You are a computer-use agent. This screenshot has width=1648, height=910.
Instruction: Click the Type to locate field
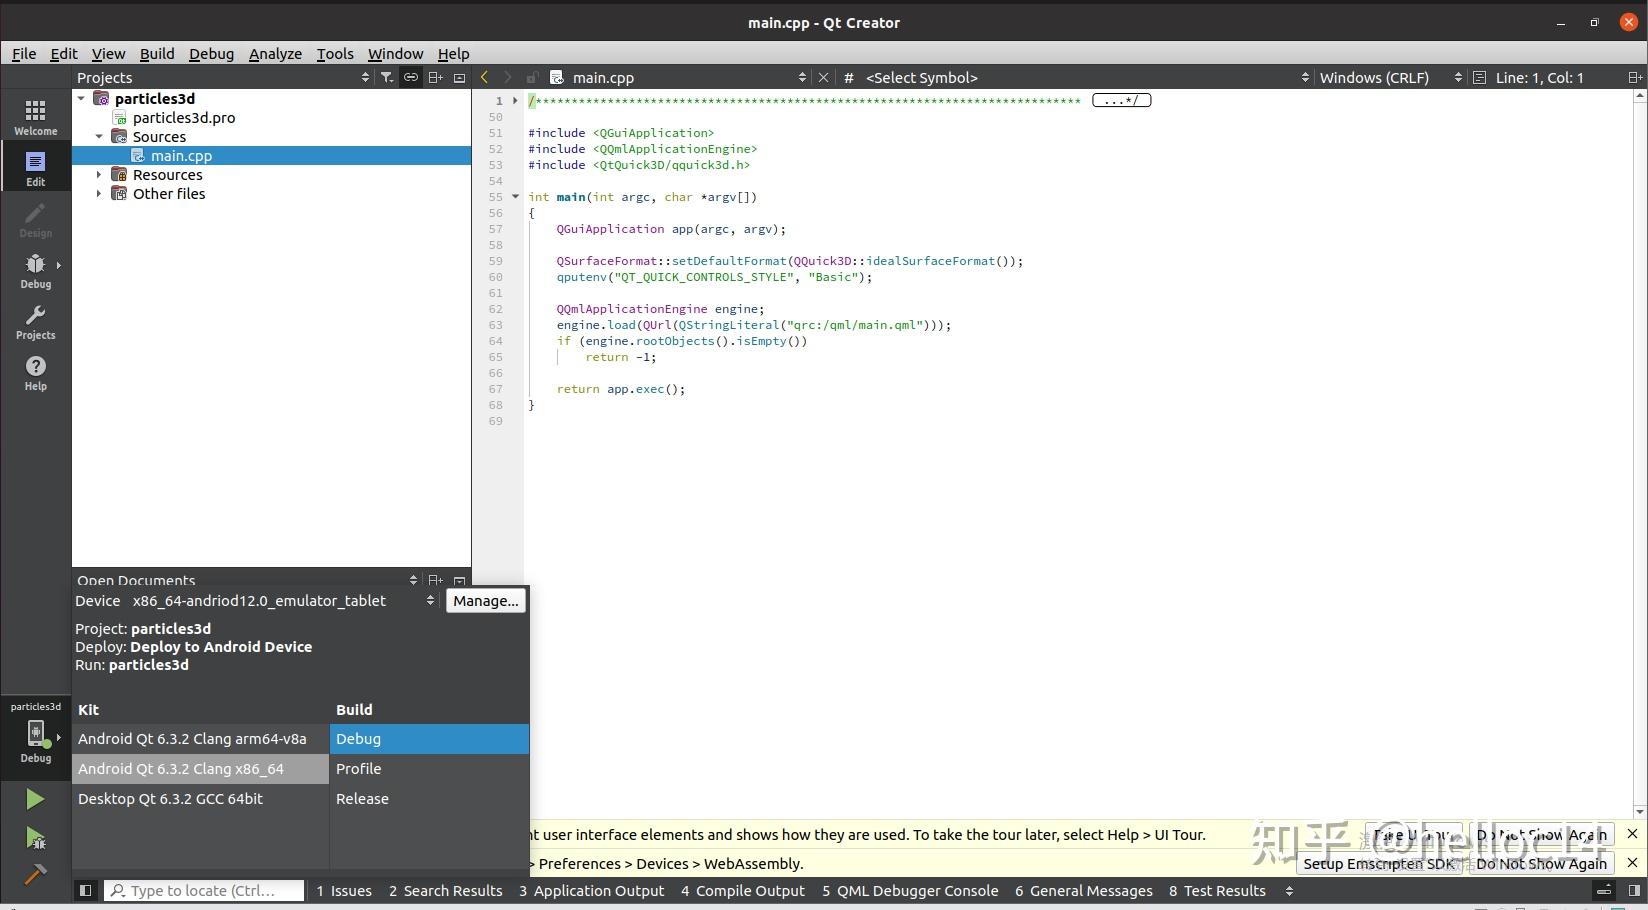204,891
